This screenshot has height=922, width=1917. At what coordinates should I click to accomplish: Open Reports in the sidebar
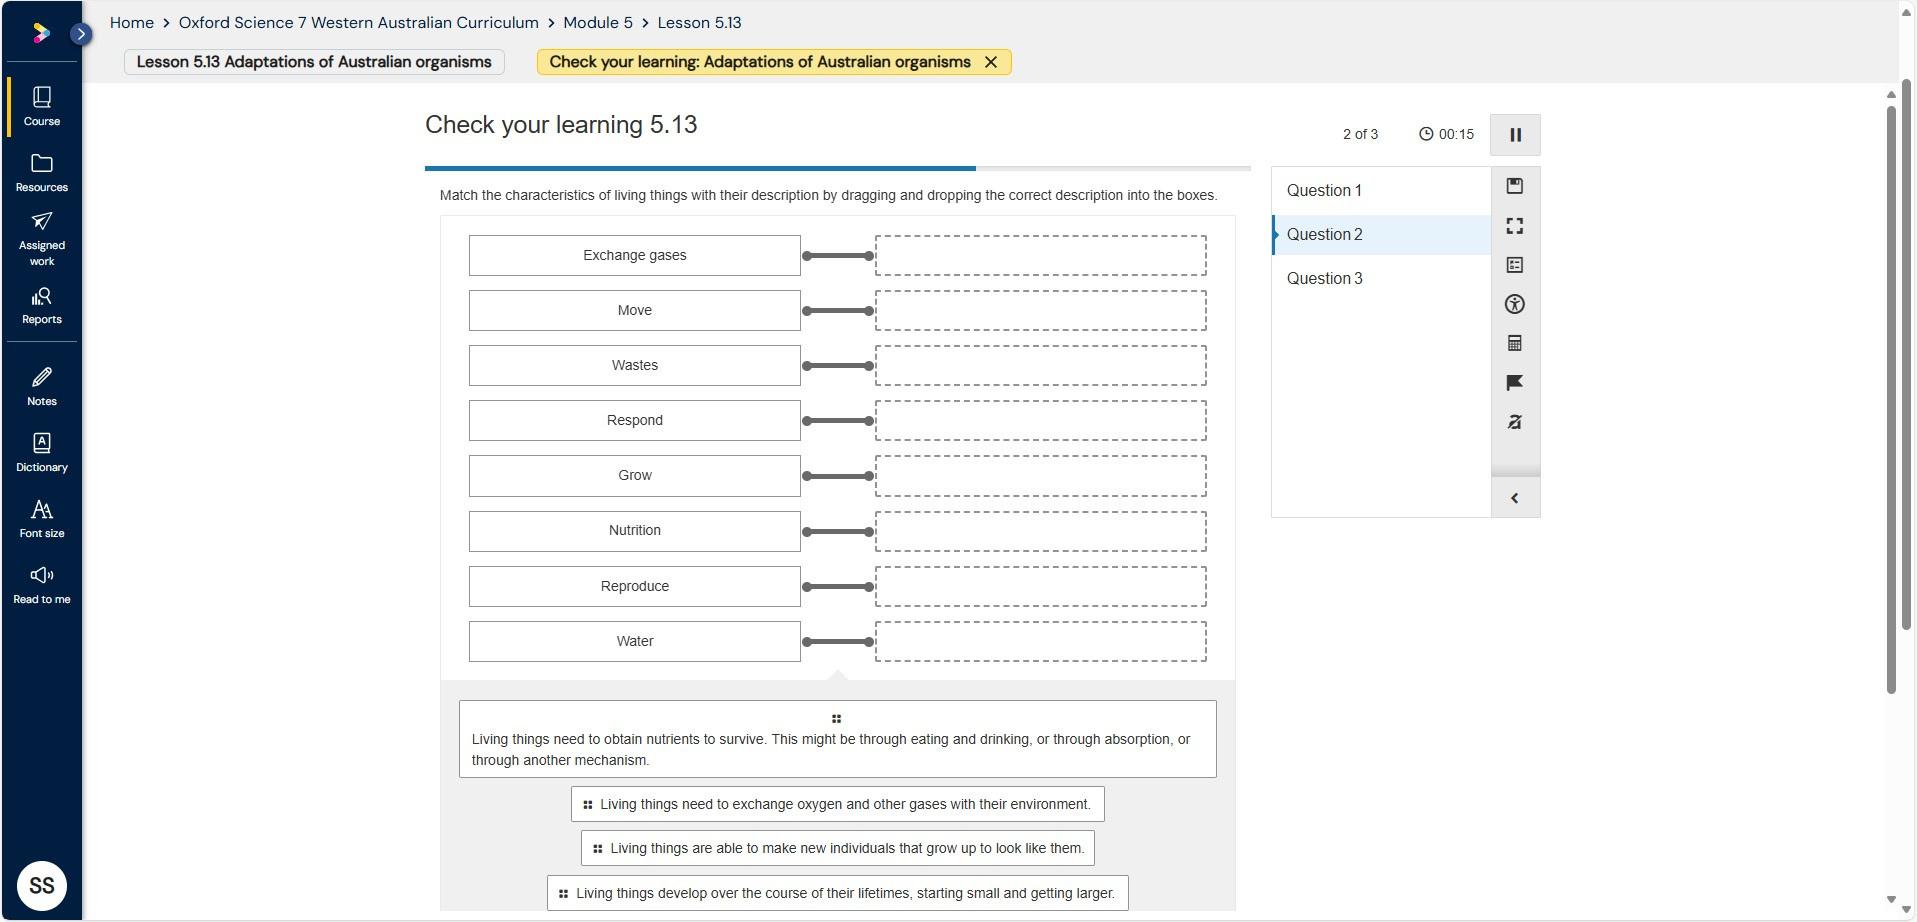tap(42, 305)
